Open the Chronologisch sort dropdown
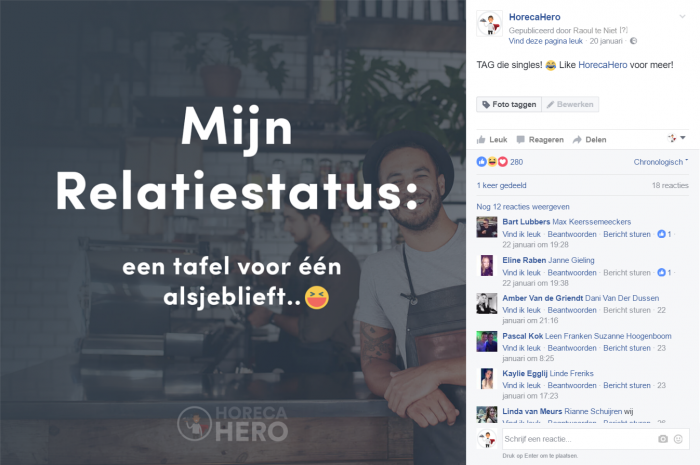700x465 pixels. coord(661,162)
